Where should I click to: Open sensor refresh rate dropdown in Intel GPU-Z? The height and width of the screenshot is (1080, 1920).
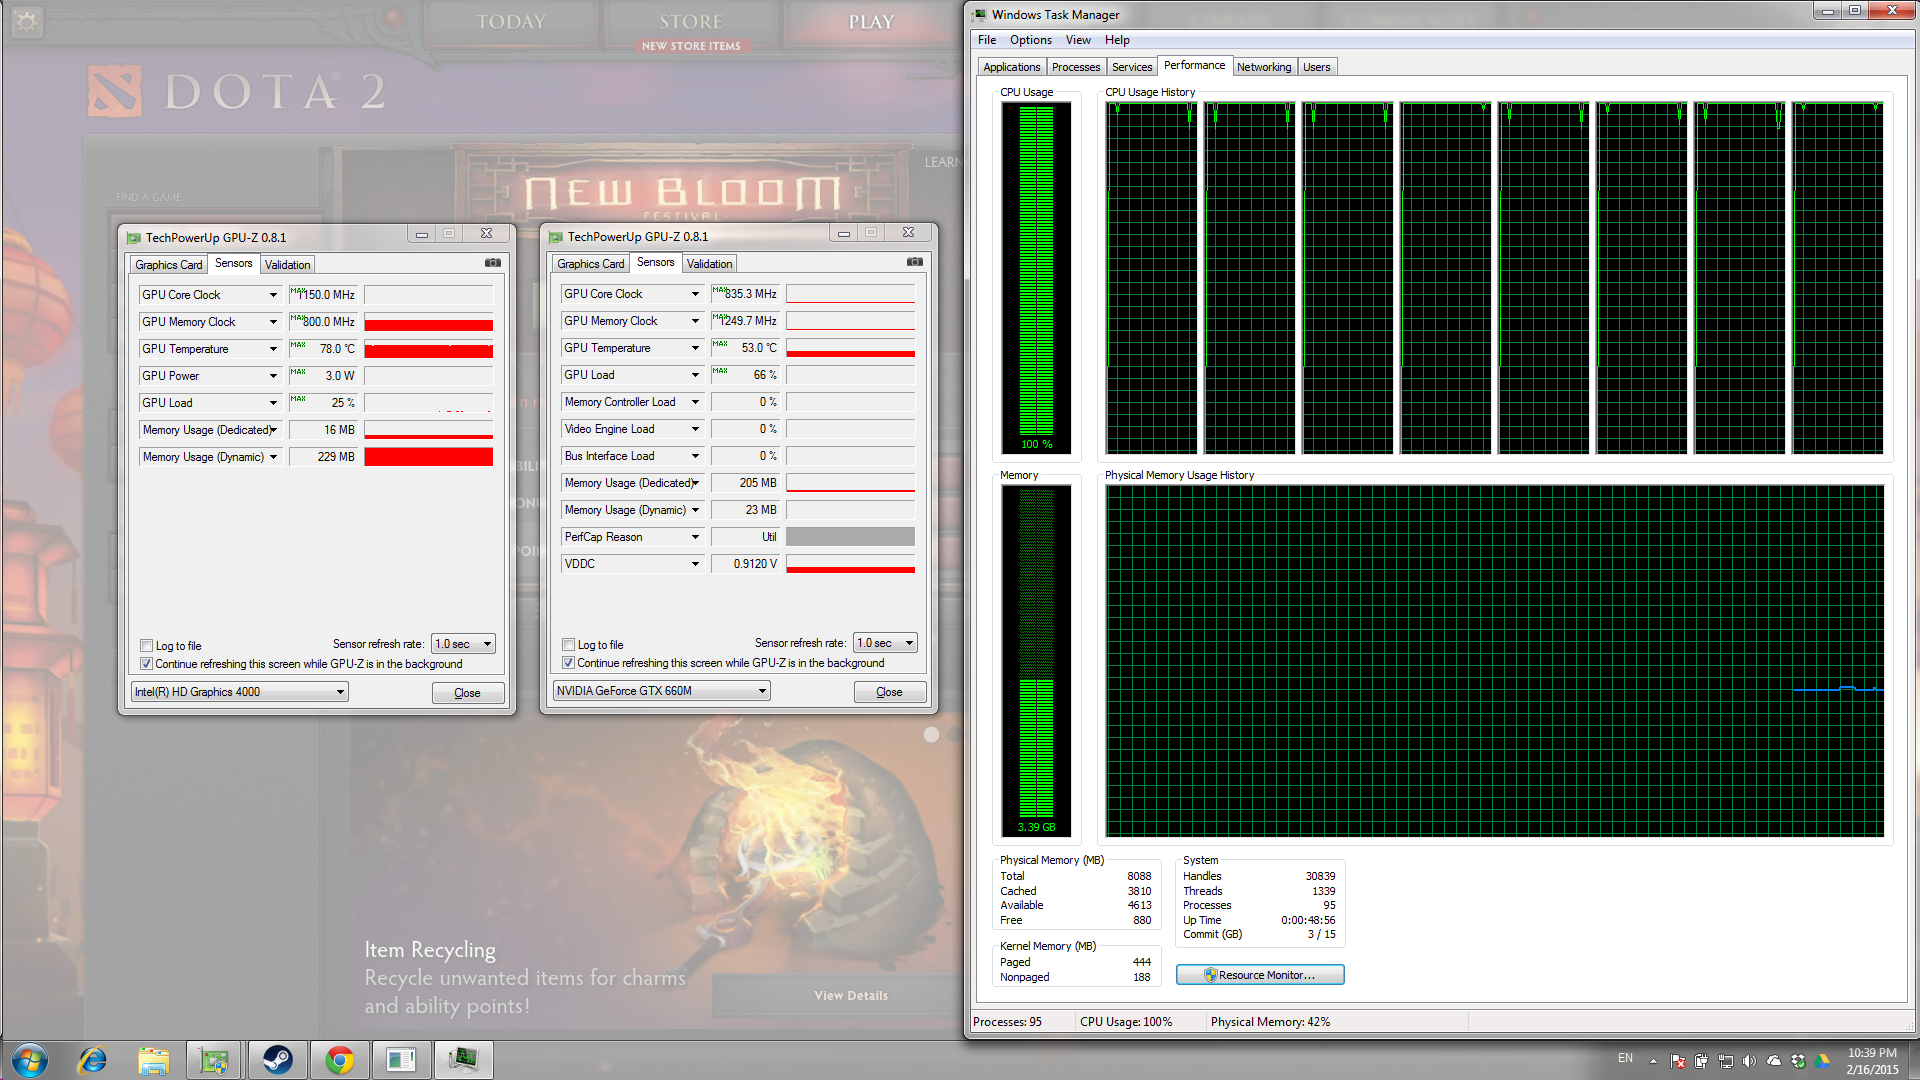tap(464, 644)
